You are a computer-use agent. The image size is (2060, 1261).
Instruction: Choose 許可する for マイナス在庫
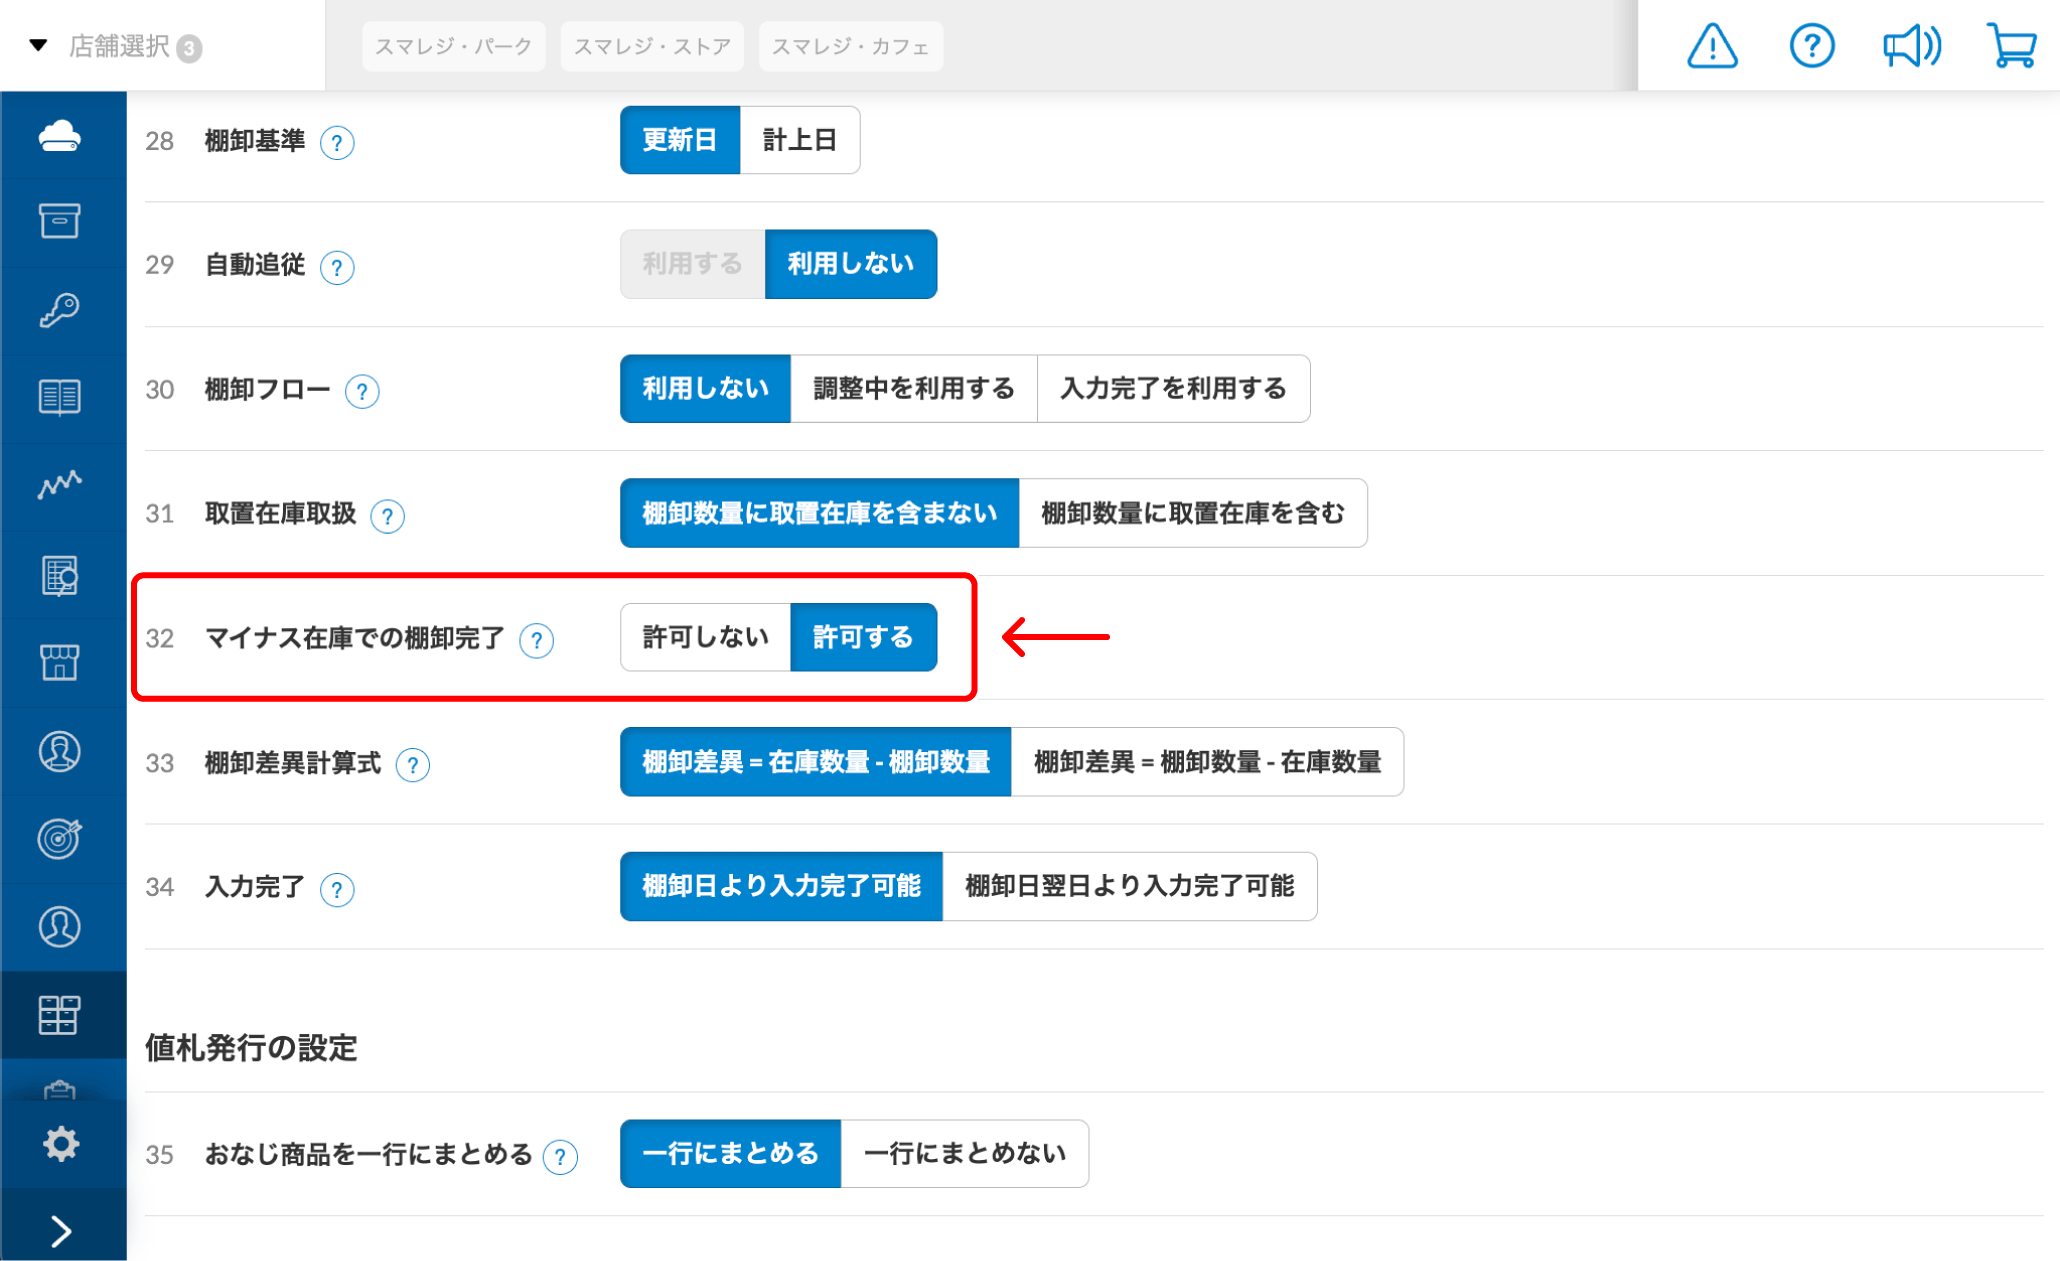(x=863, y=637)
